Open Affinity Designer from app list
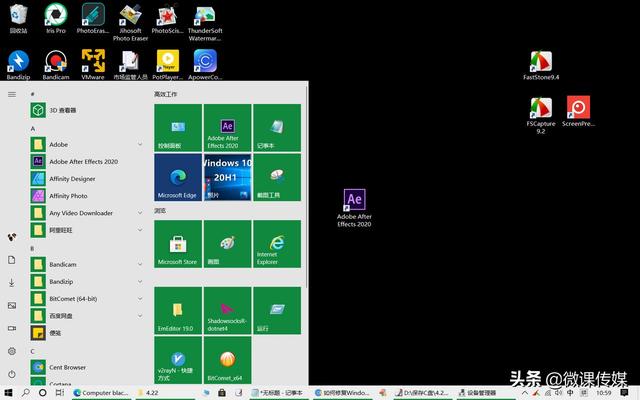Viewport: 640px width, 400px height. pos(87,179)
